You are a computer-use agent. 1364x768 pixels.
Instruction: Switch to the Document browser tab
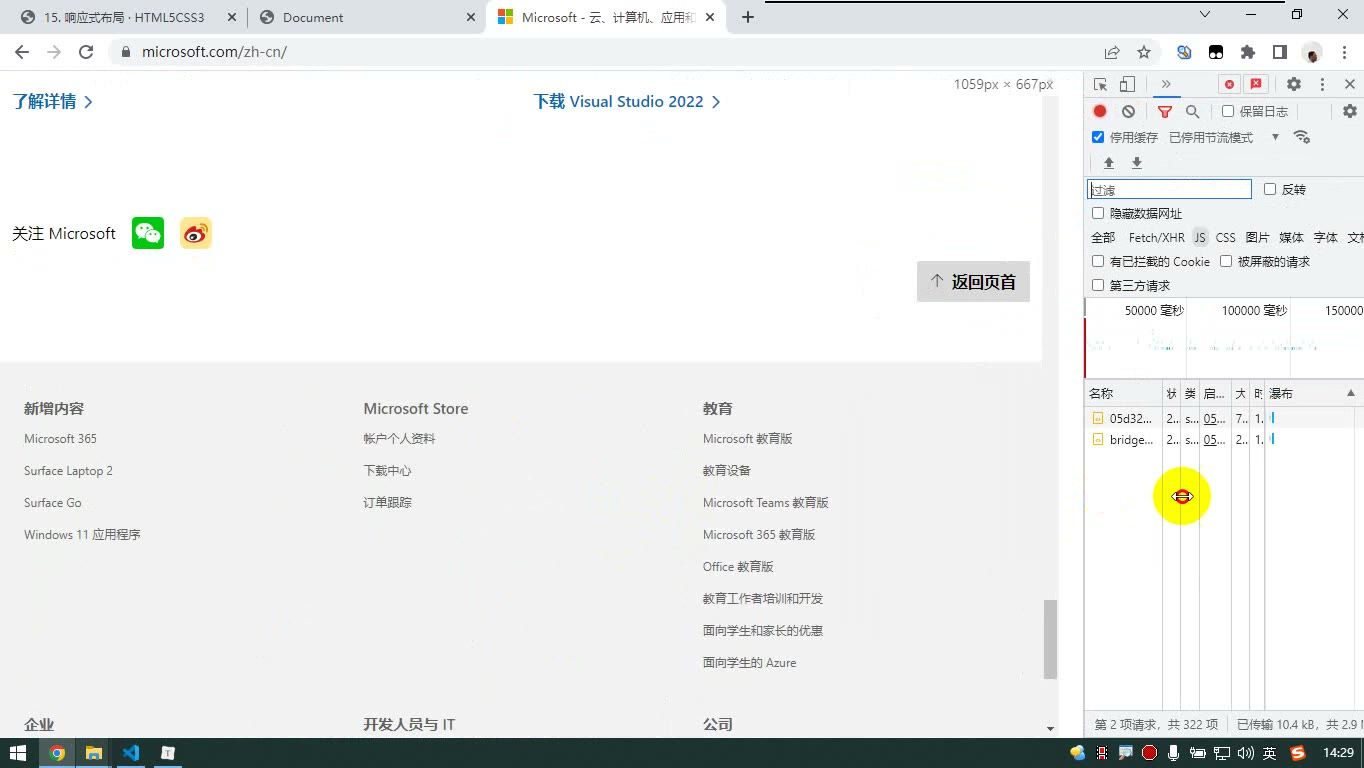click(366, 17)
